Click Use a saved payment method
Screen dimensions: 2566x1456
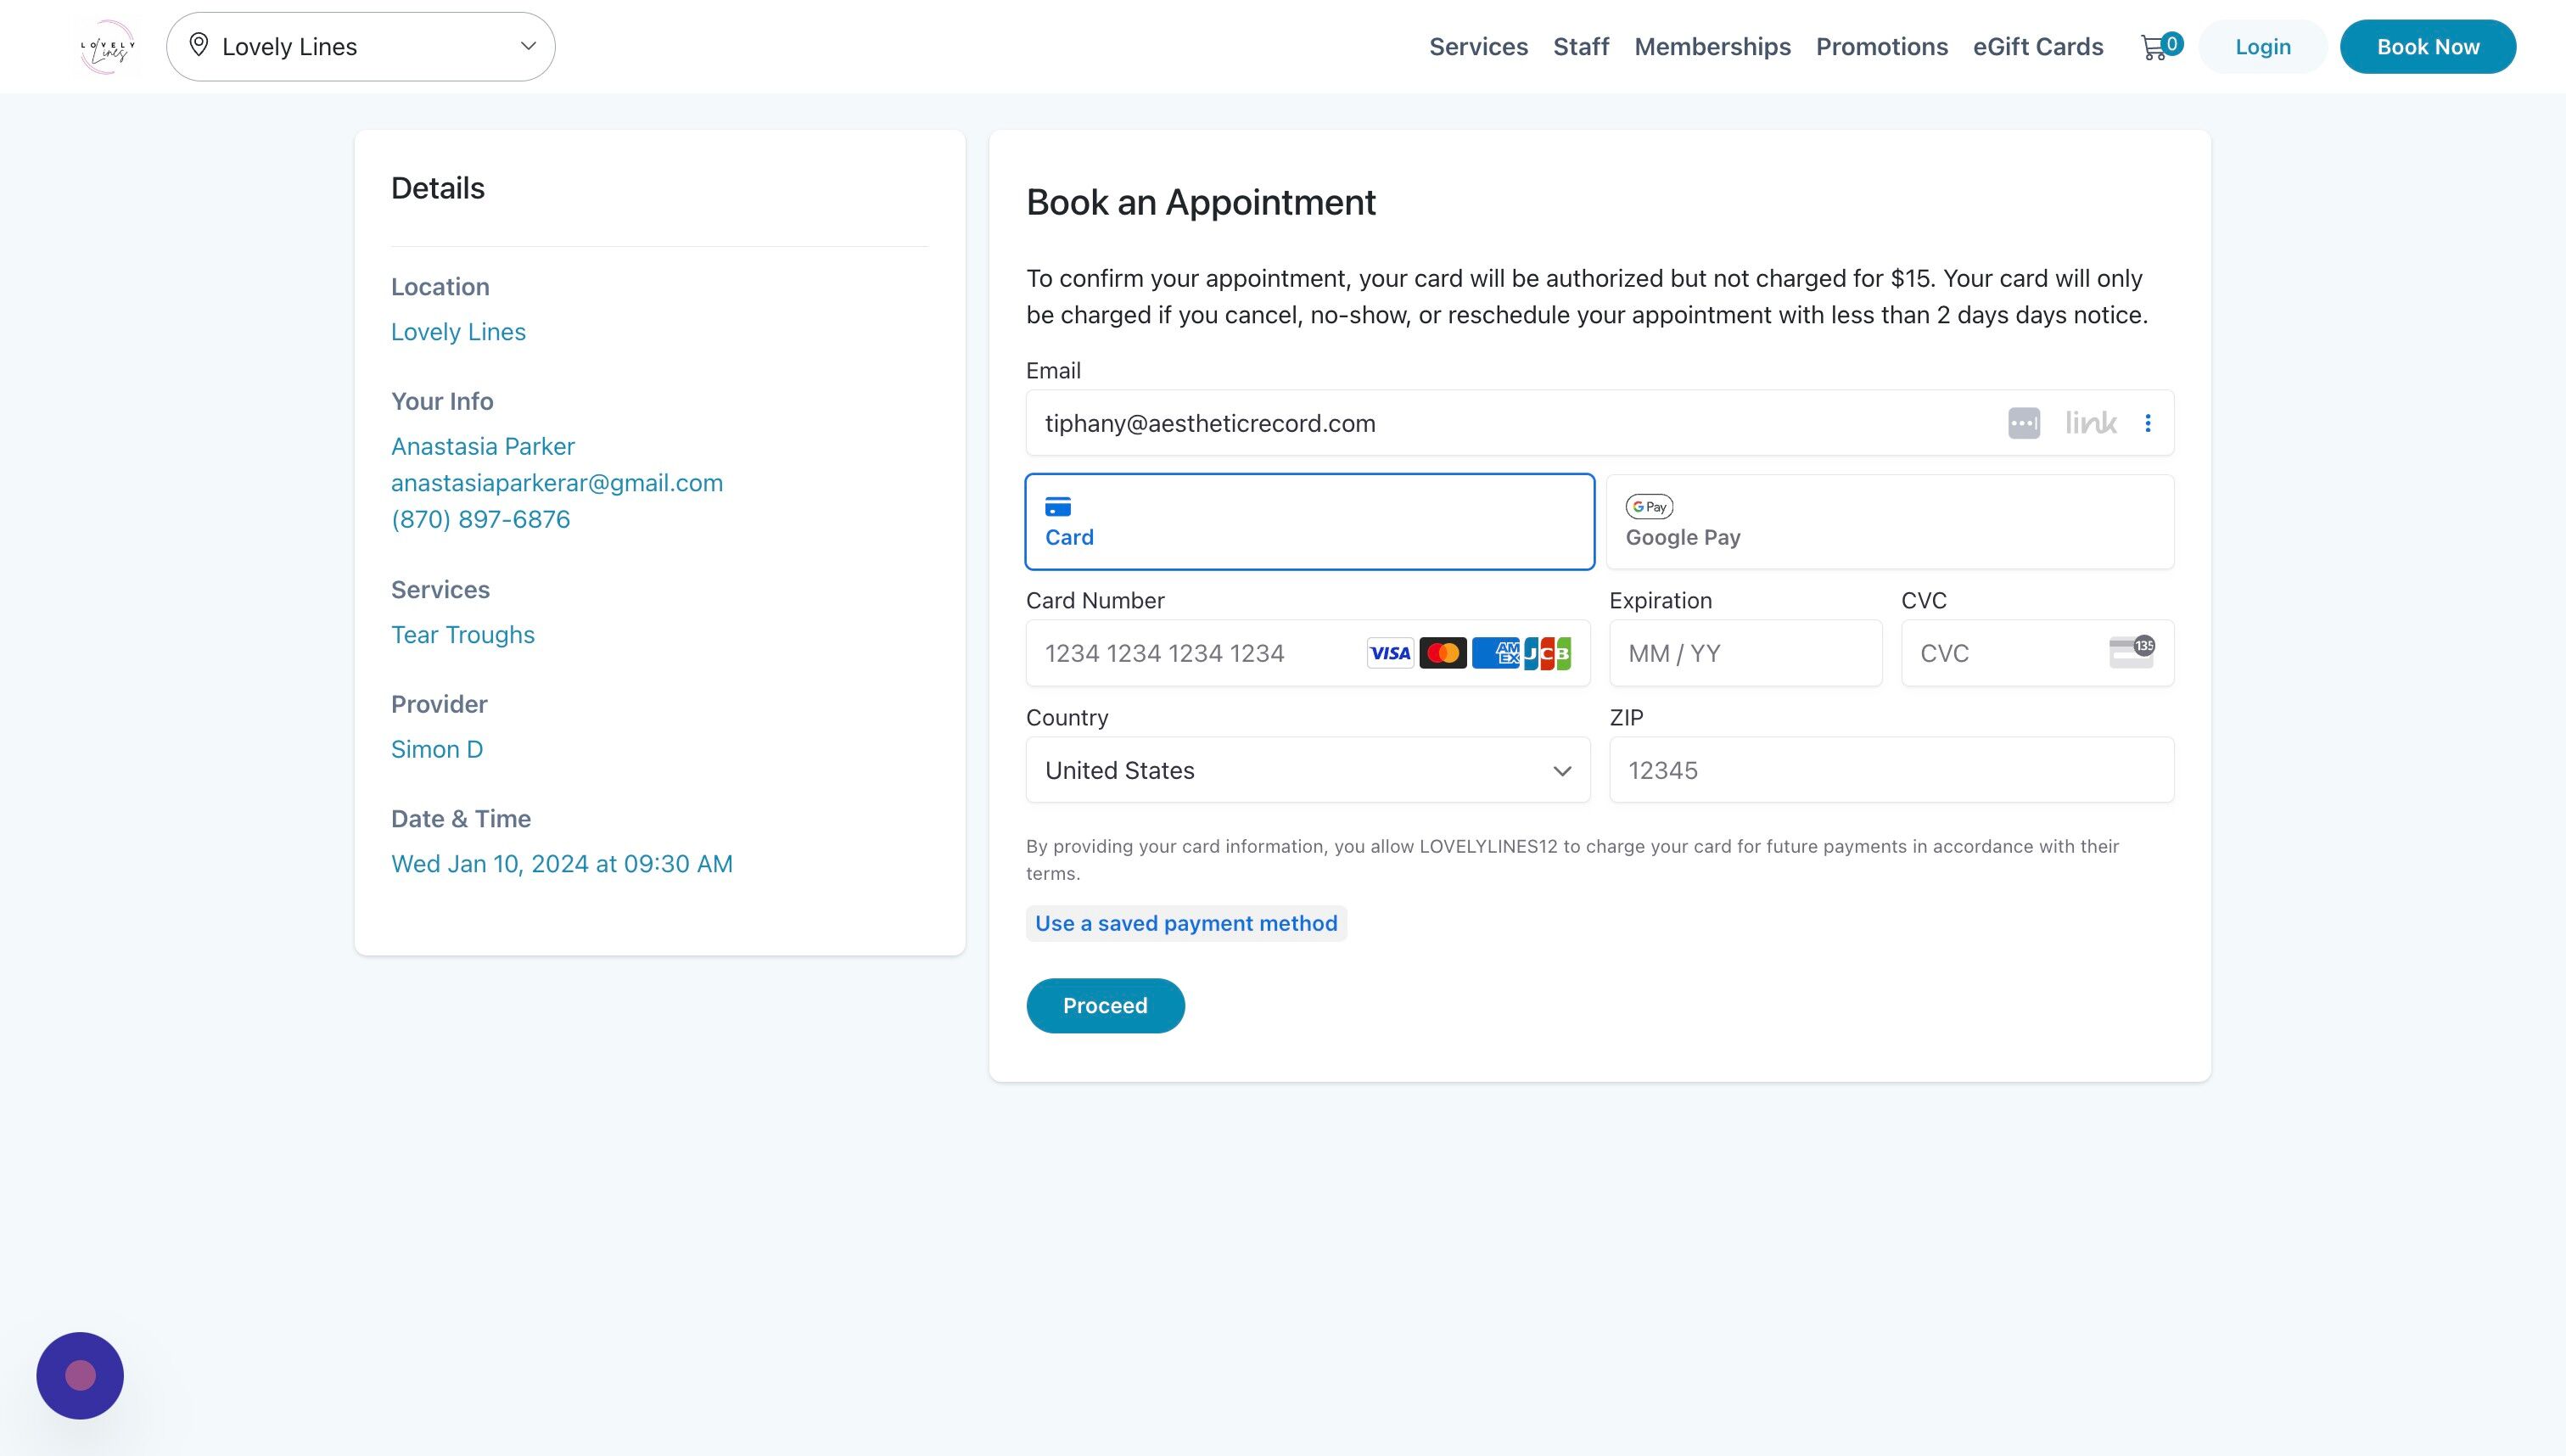tap(1186, 923)
